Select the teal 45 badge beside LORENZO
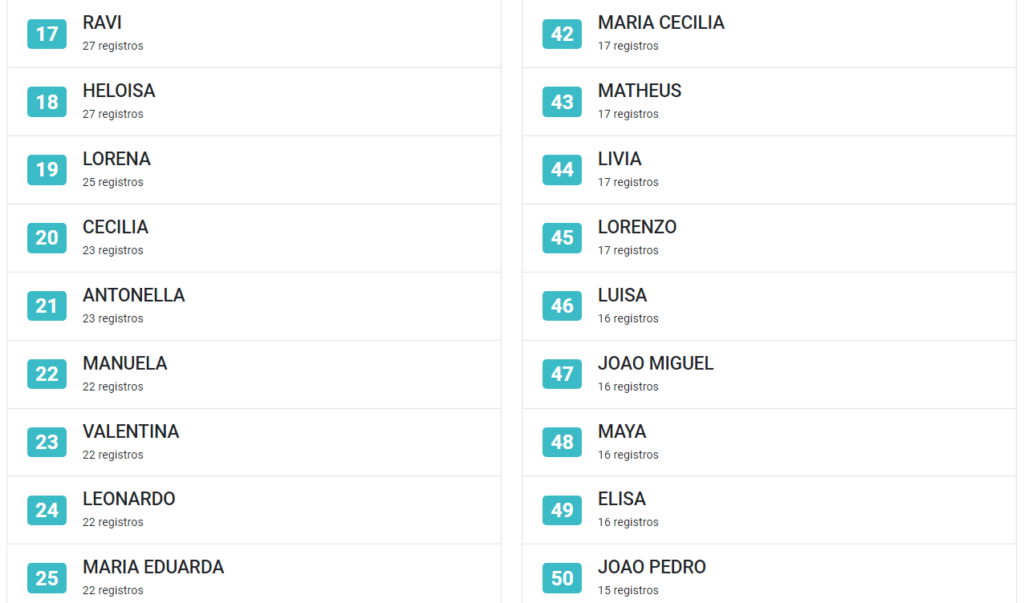The image size is (1024, 603). (x=562, y=238)
